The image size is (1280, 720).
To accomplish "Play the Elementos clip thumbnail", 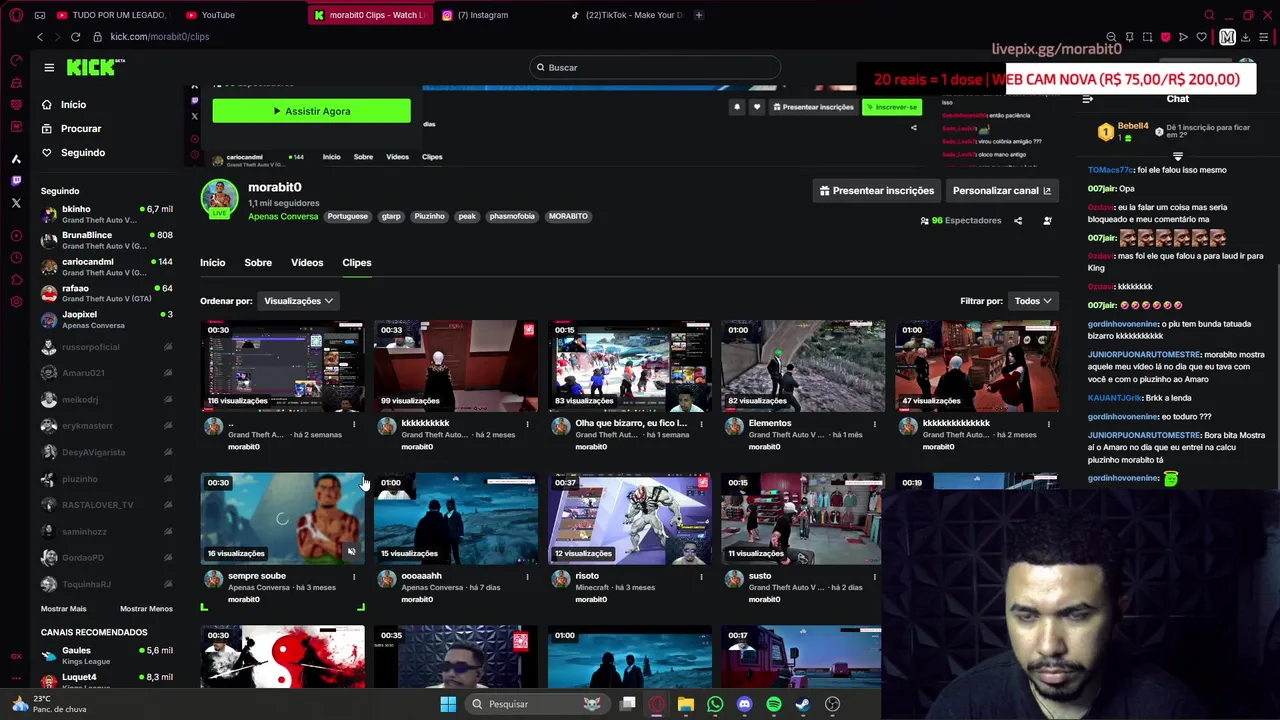I will click(803, 366).
